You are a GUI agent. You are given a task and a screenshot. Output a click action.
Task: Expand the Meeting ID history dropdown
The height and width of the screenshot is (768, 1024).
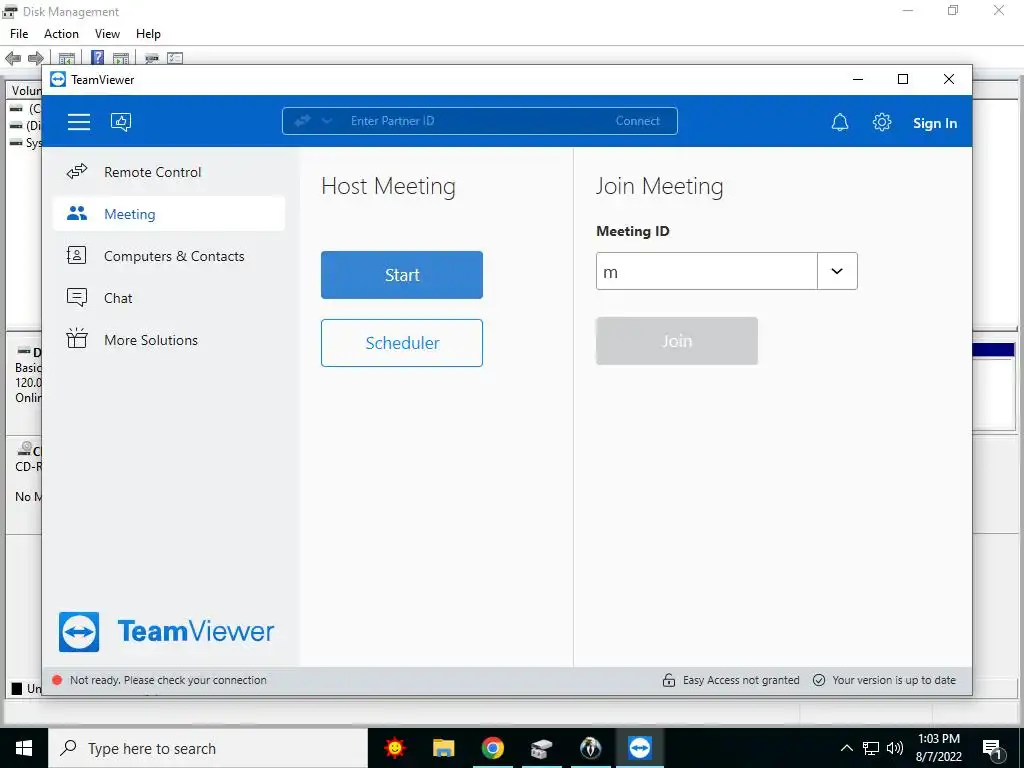tap(837, 272)
